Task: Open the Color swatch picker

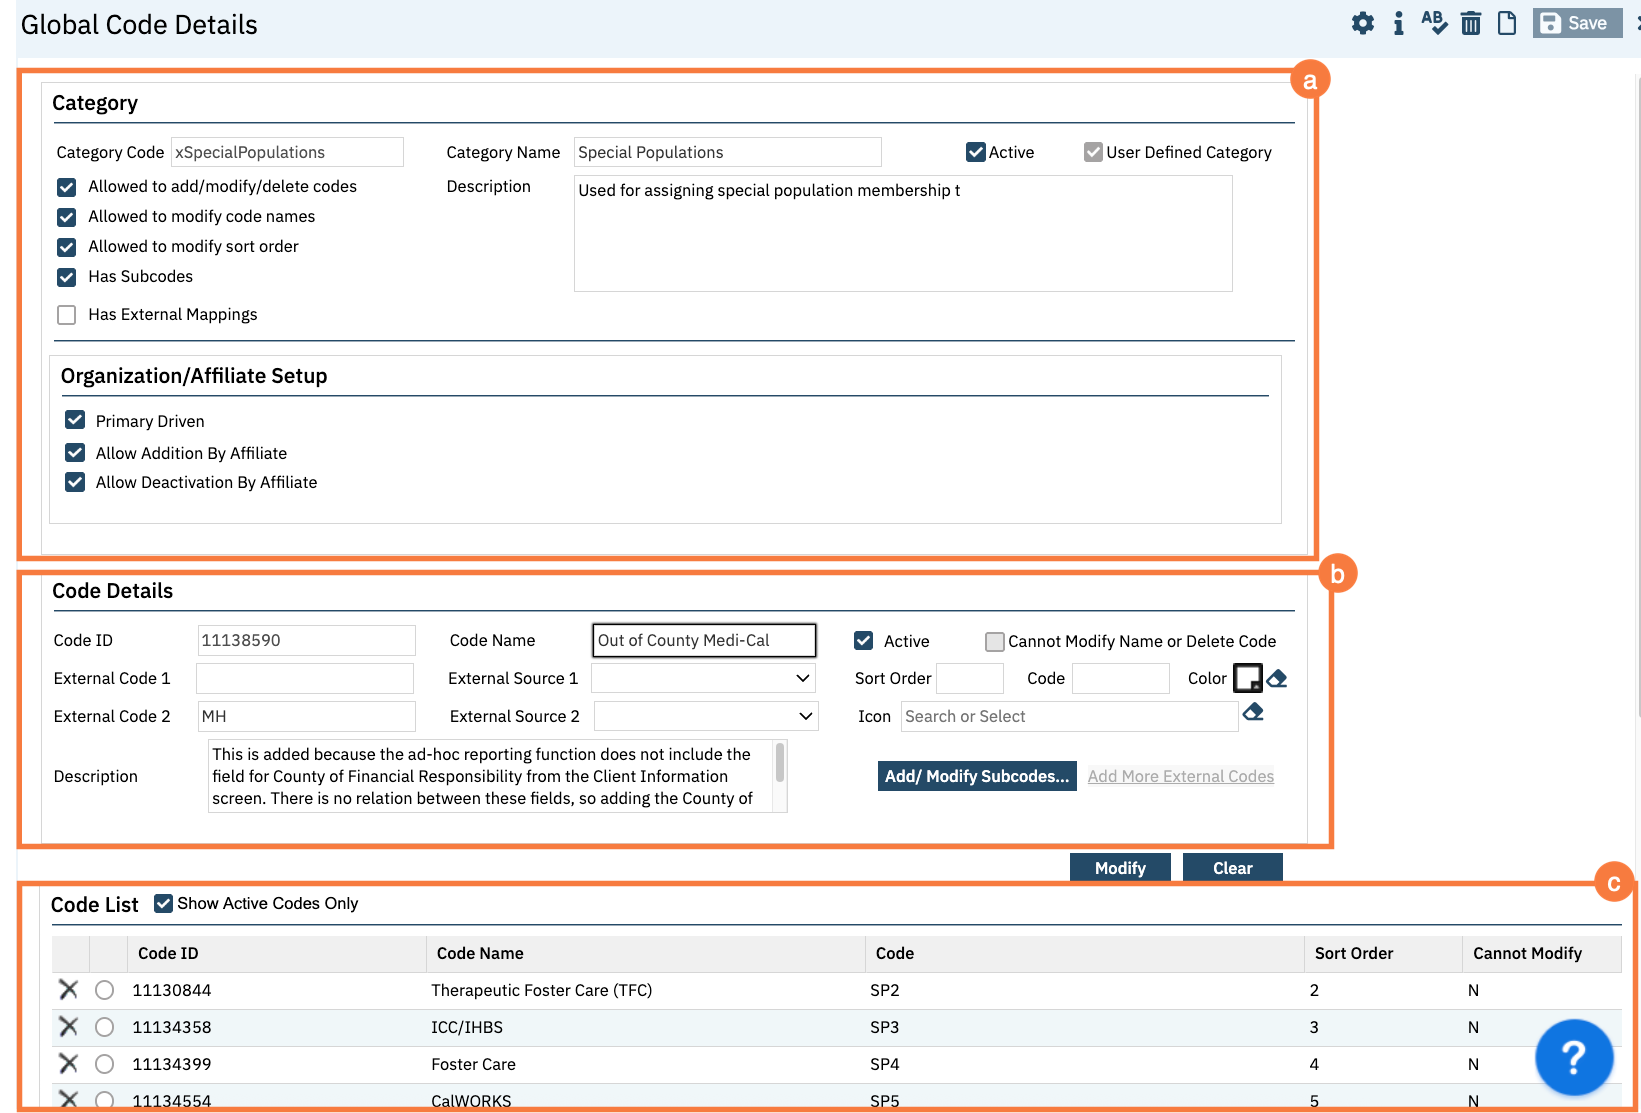Action: (x=1247, y=678)
